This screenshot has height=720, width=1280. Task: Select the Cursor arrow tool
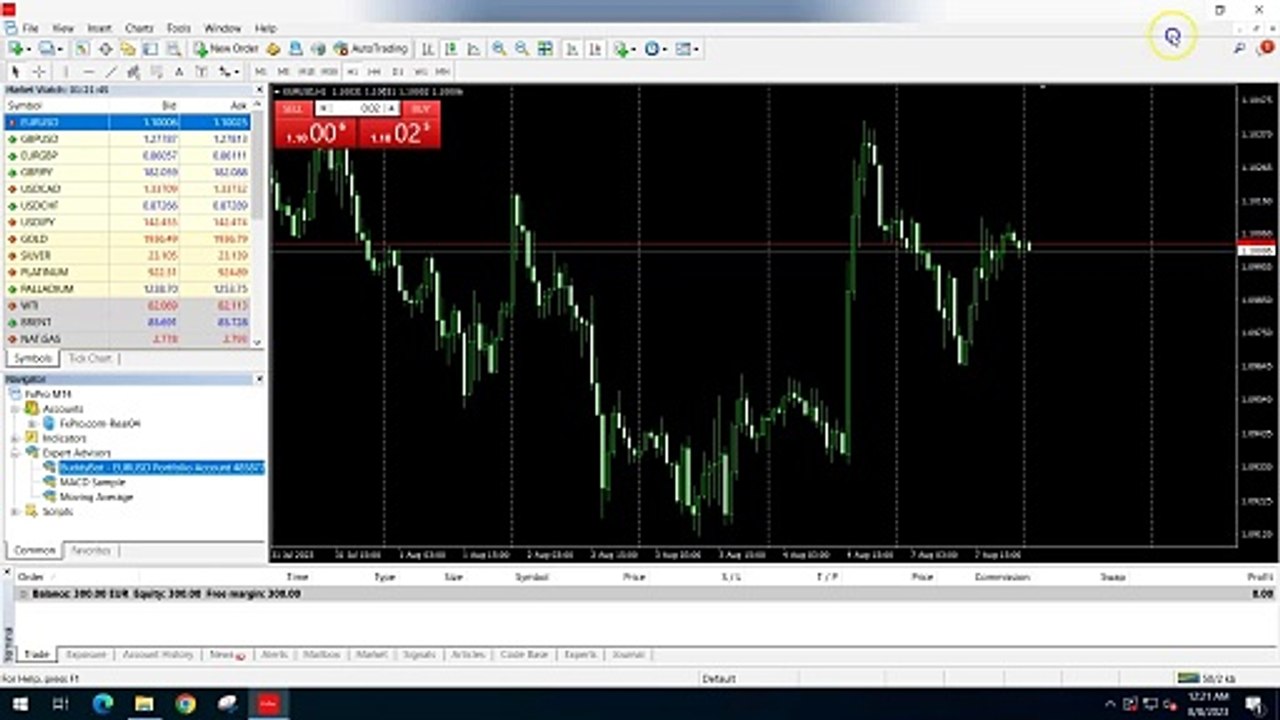tap(15, 72)
